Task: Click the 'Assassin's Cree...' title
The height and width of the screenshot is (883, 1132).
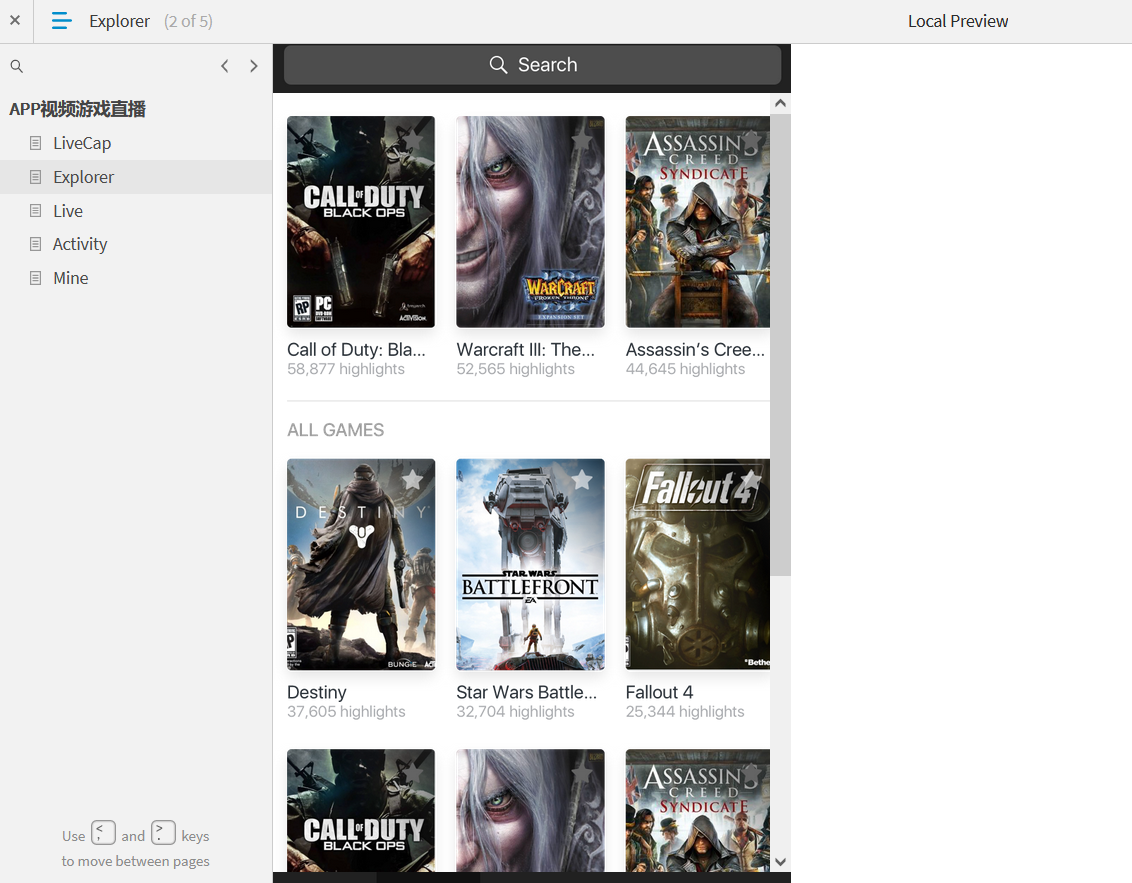Action: [695, 349]
